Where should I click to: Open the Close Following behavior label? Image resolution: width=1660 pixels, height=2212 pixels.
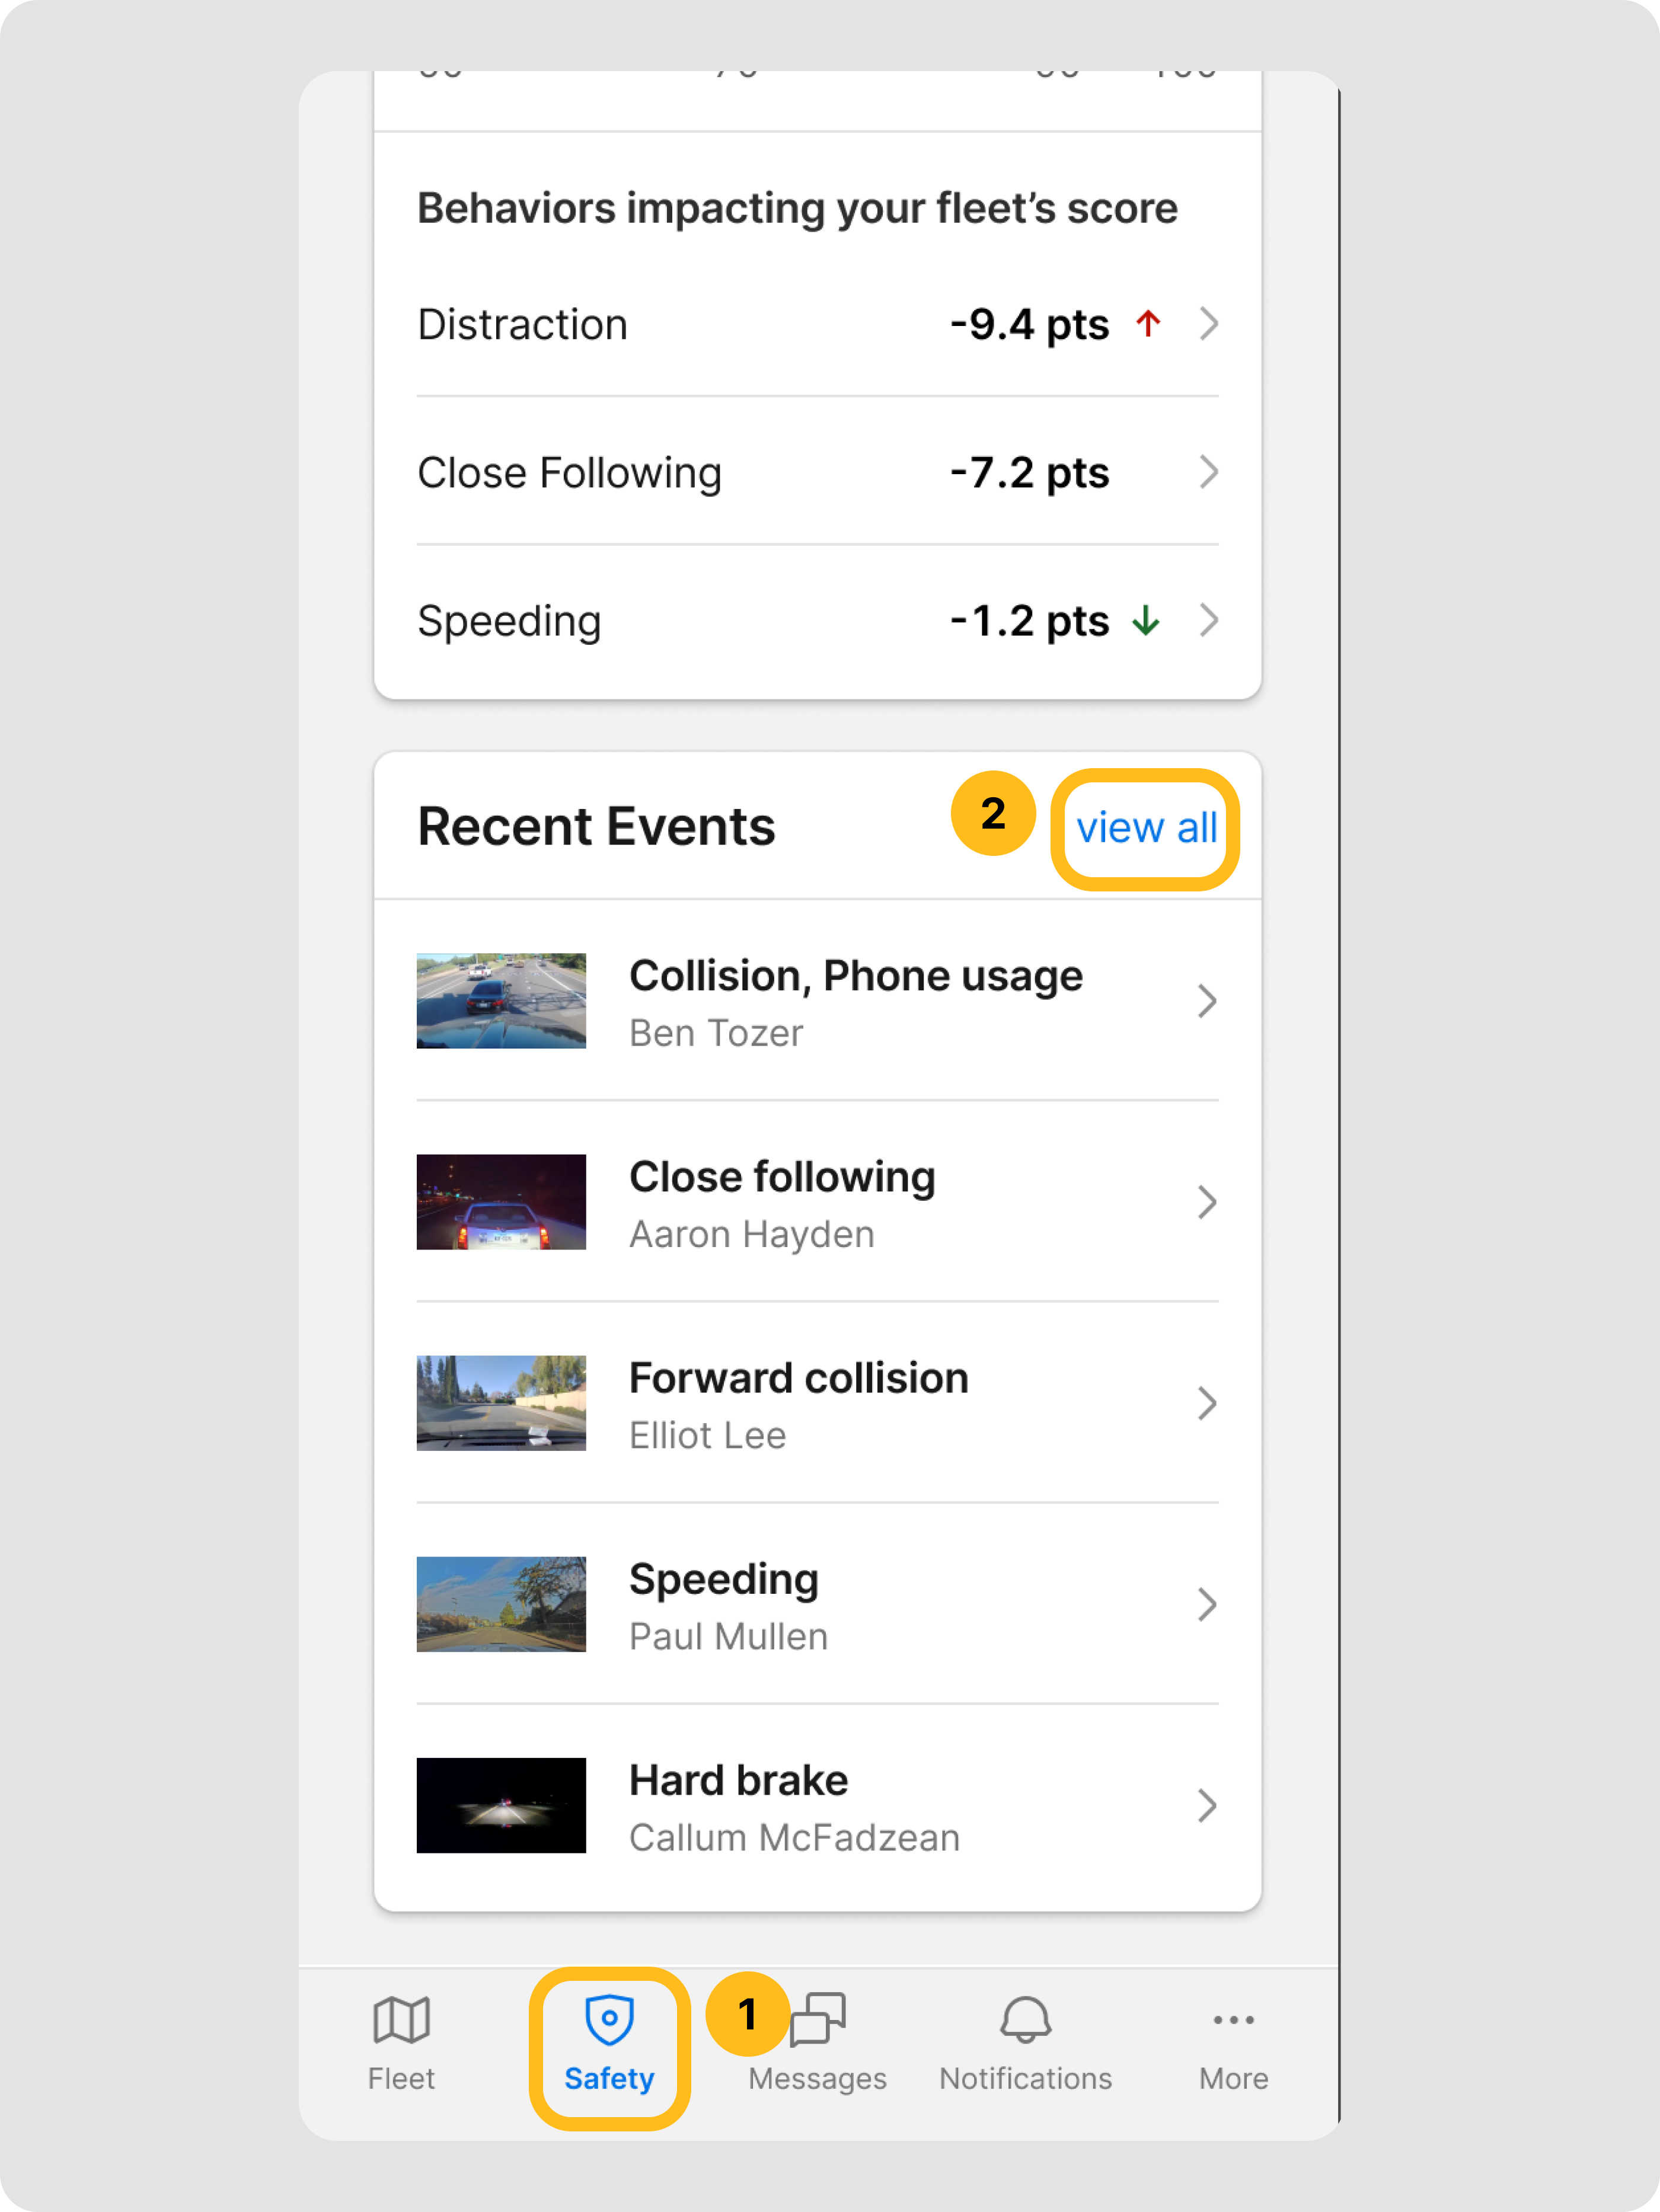[569, 473]
